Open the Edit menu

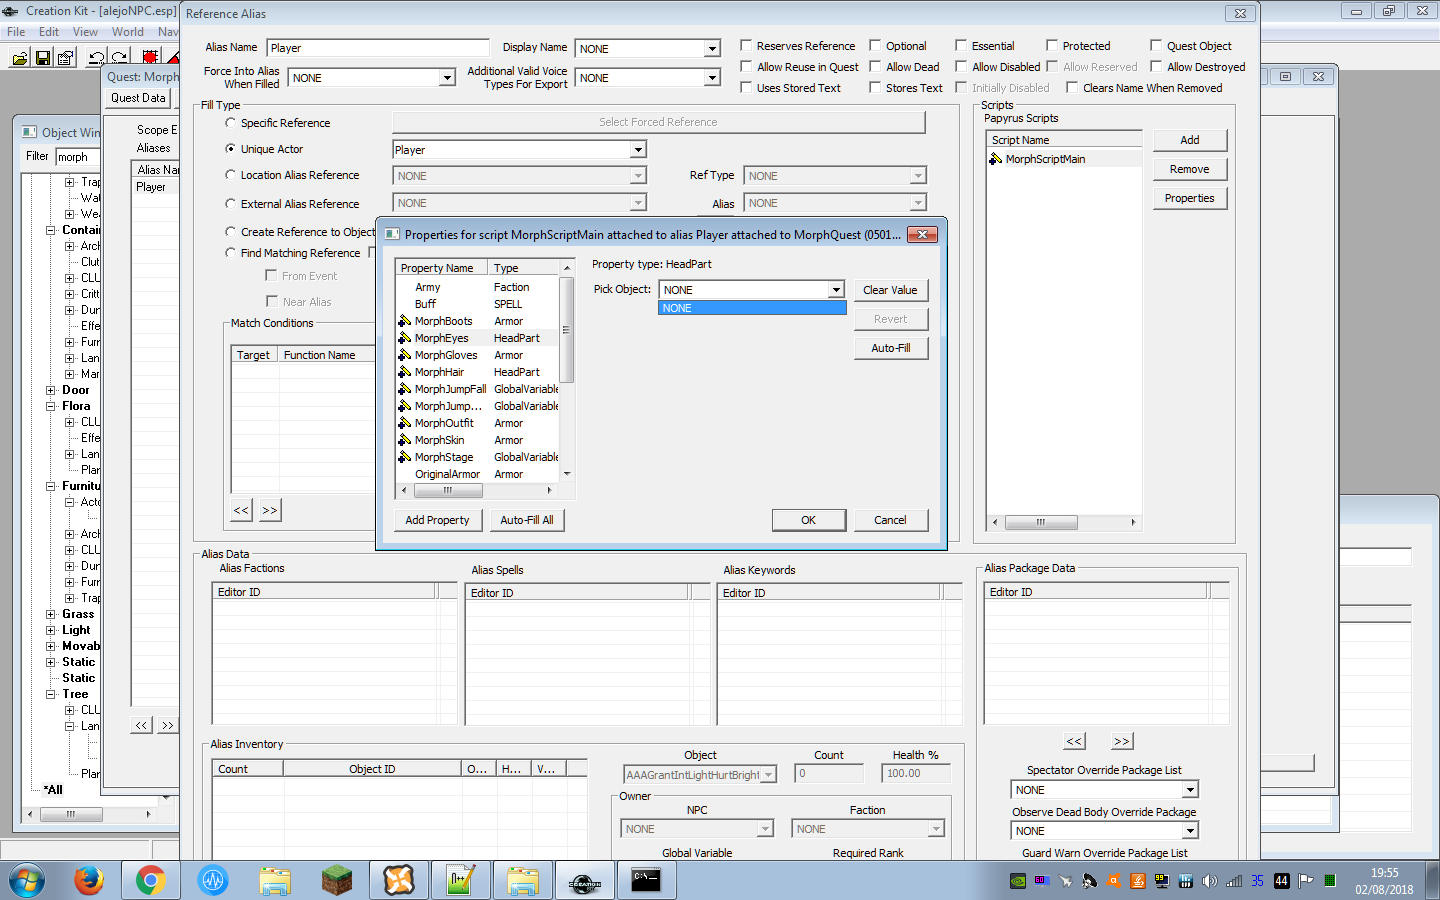[x=49, y=32]
